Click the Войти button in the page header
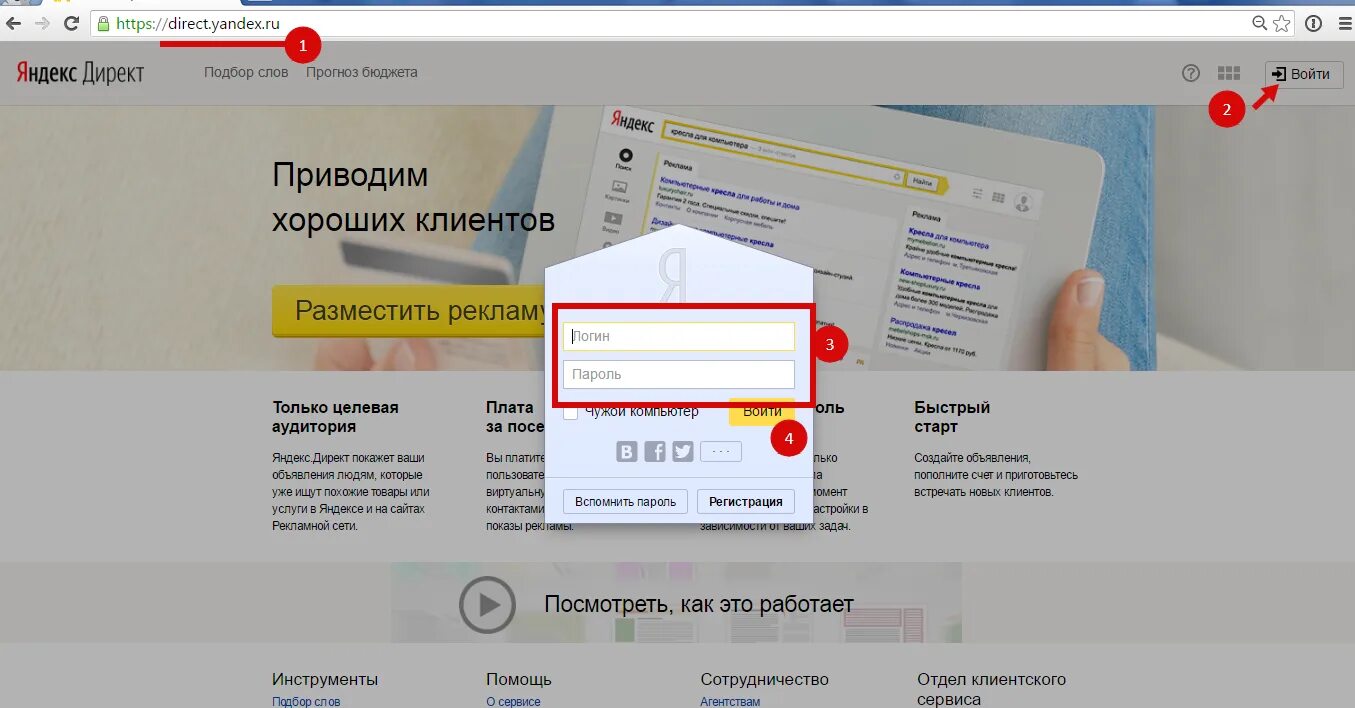The image size is (1355, 708). pos(1304,74)
